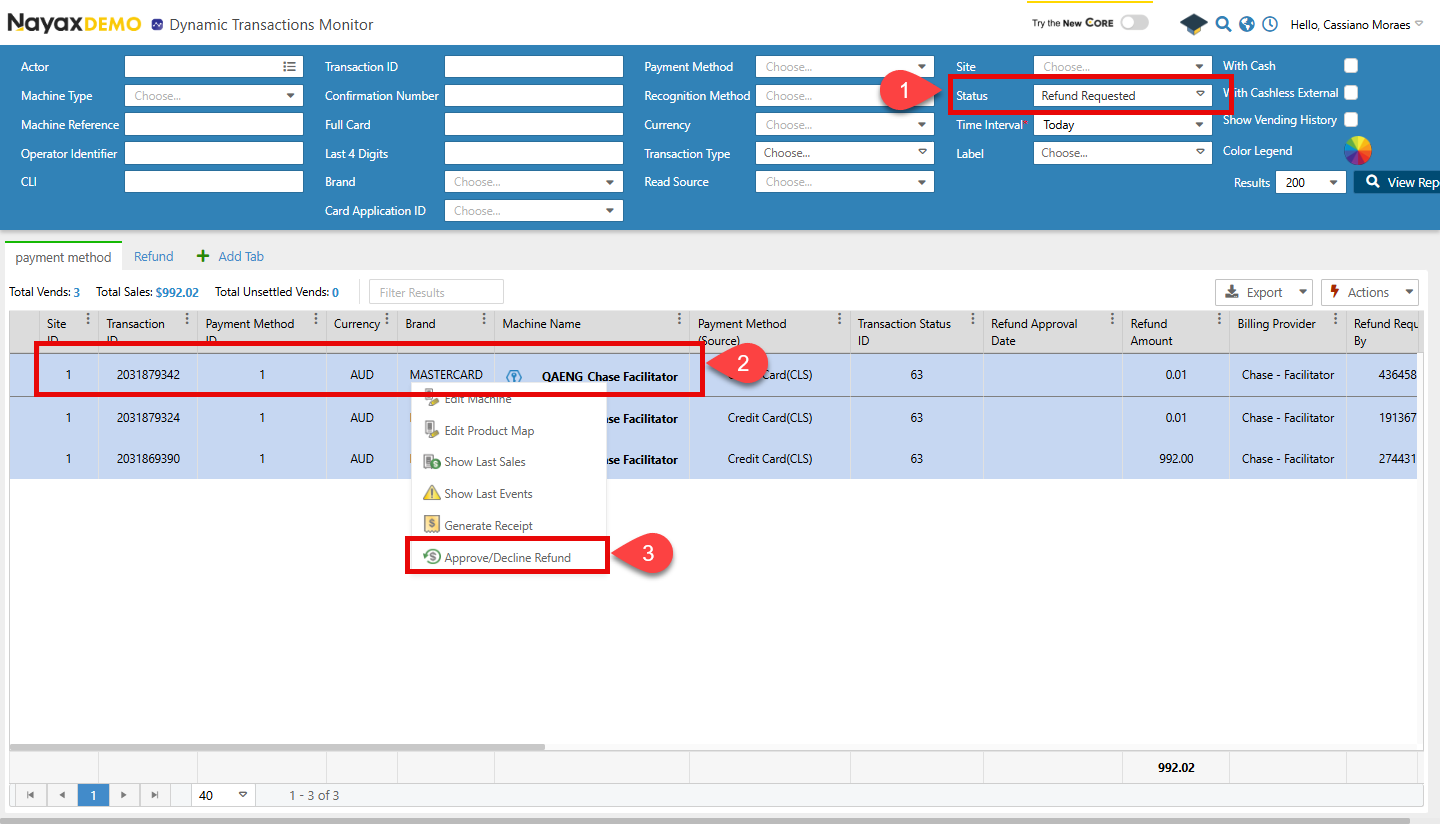Select the row with transaction 2031869390
This screenshot has width=1440, height=824.
713,459
